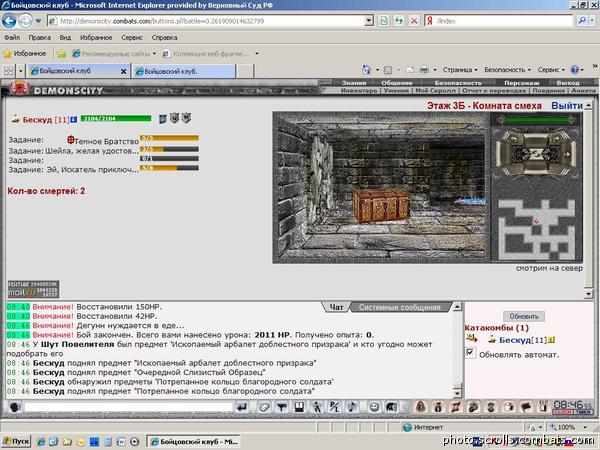Click the Бойцовский клуб taskbar window button
Viewport: 600px width, 450px height.
tap(194, 442)
